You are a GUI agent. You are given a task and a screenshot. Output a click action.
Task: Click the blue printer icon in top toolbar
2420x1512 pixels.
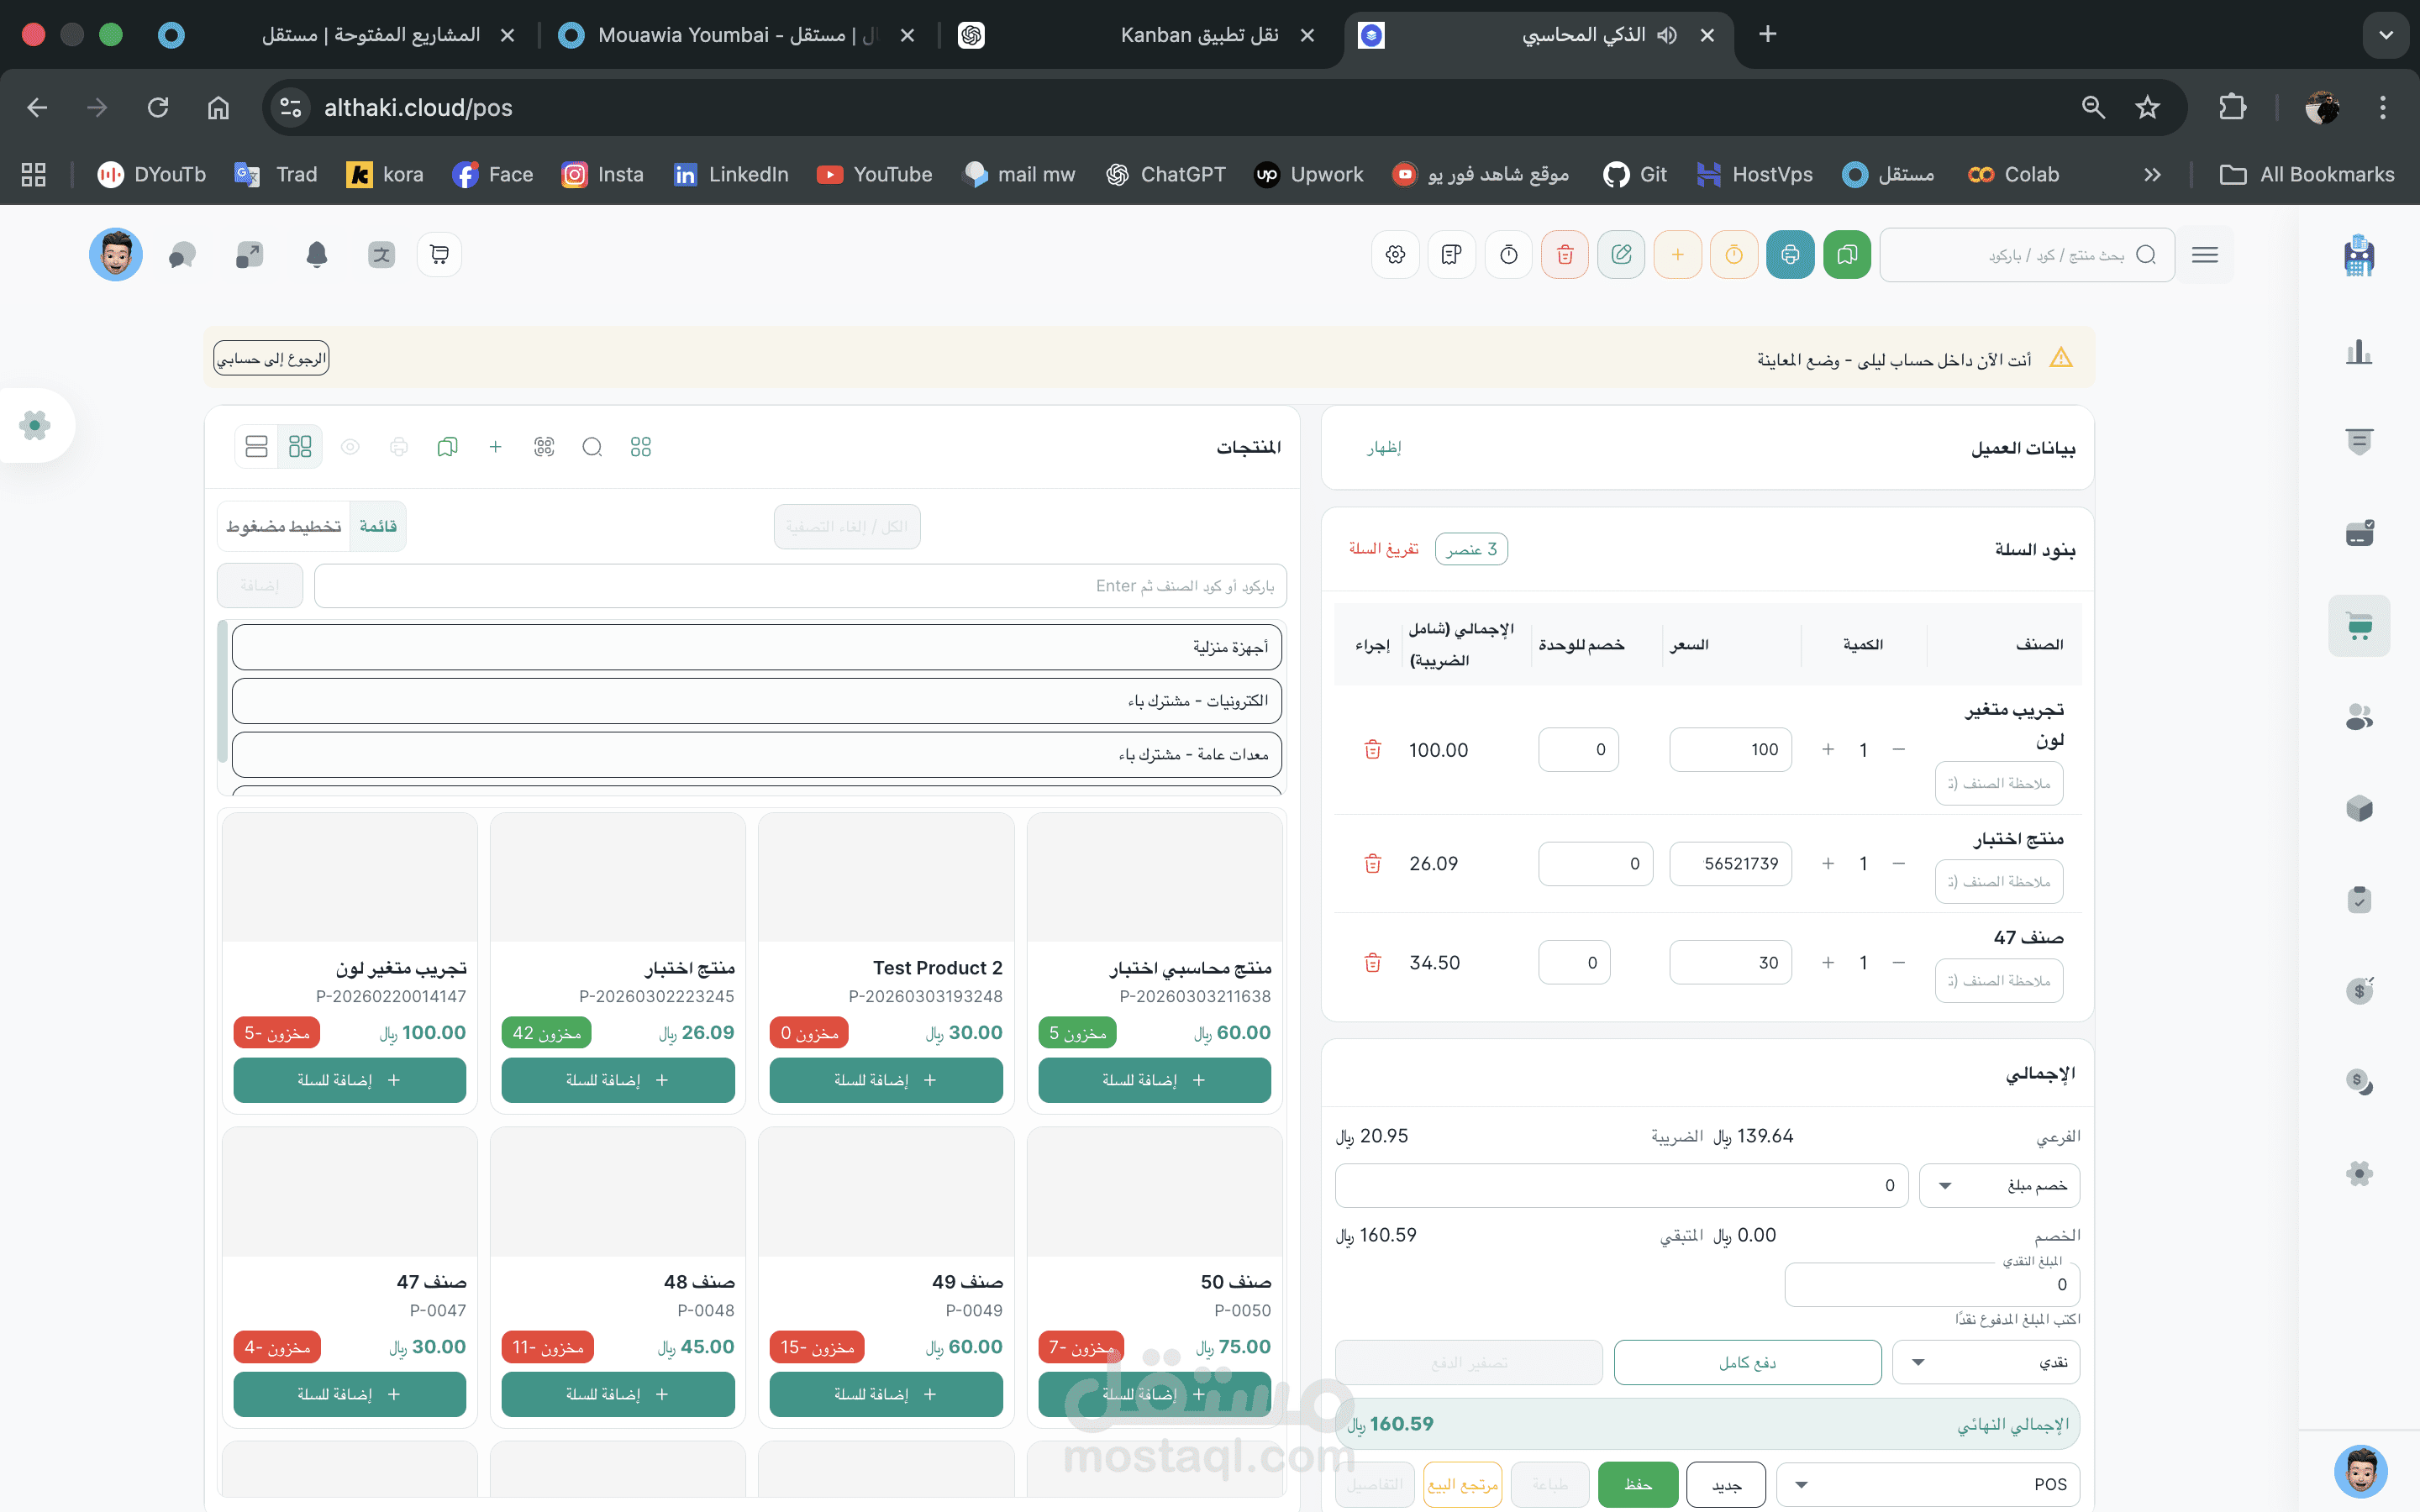pos(1790,255)
